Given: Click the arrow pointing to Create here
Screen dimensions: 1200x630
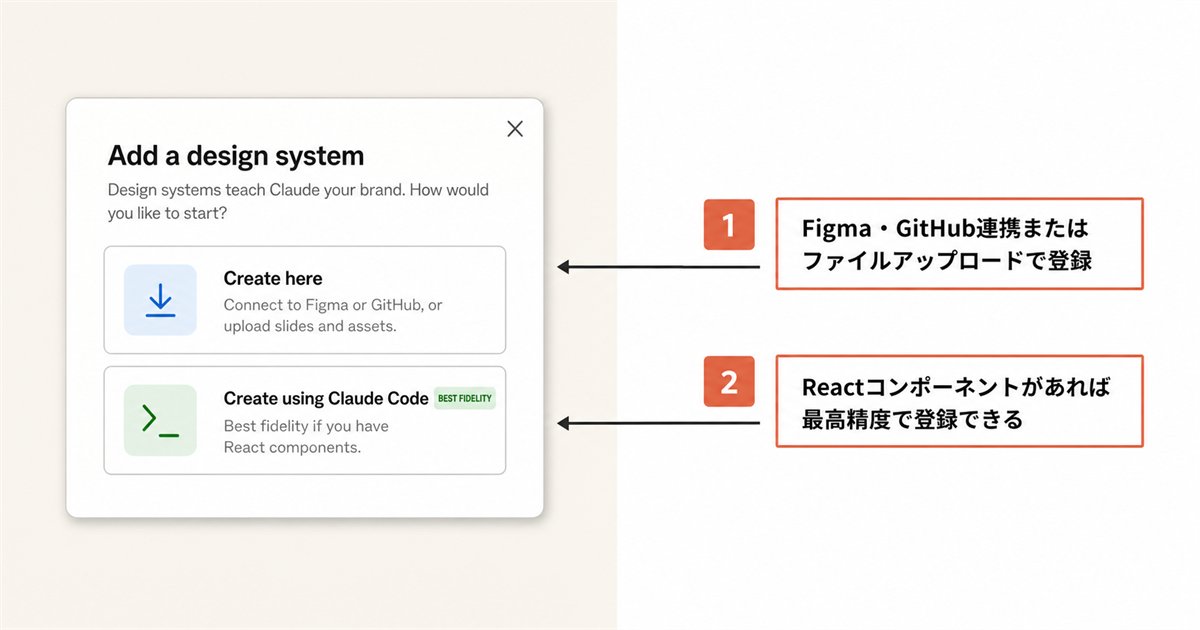Looking at the screenshot, I should coord(658,267).
